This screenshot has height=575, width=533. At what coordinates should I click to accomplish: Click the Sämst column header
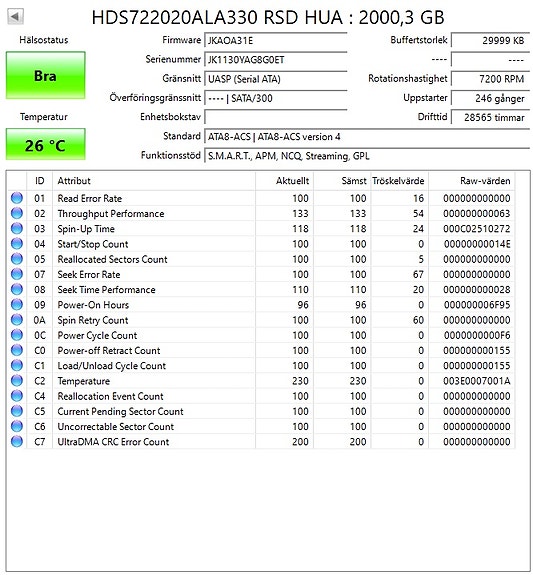click(342, 181)
